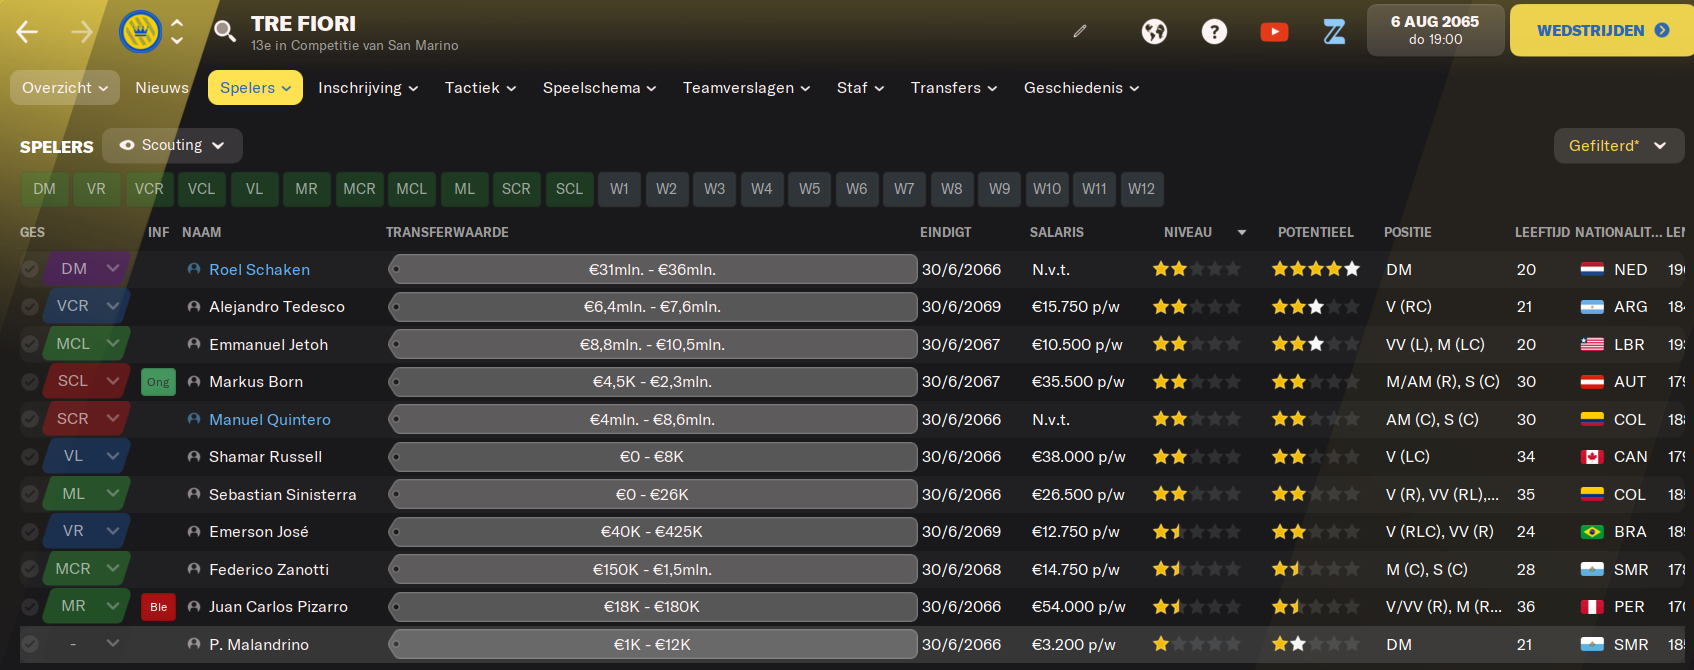Image resolution: width=1694 pixels, height=670 pixels.
Task: Toggle selection check for the DM row
Action: point(30,269)
